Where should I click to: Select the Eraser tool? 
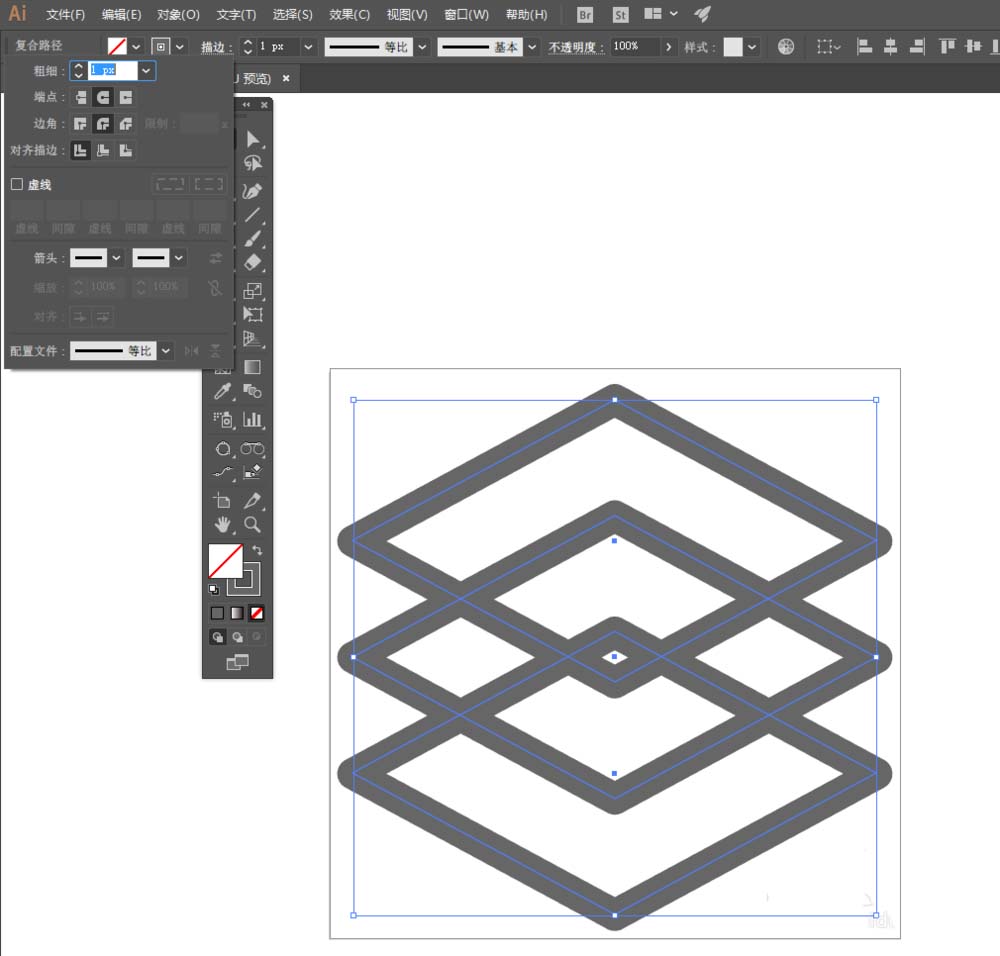pyautogui.click(x=253, y=262)
